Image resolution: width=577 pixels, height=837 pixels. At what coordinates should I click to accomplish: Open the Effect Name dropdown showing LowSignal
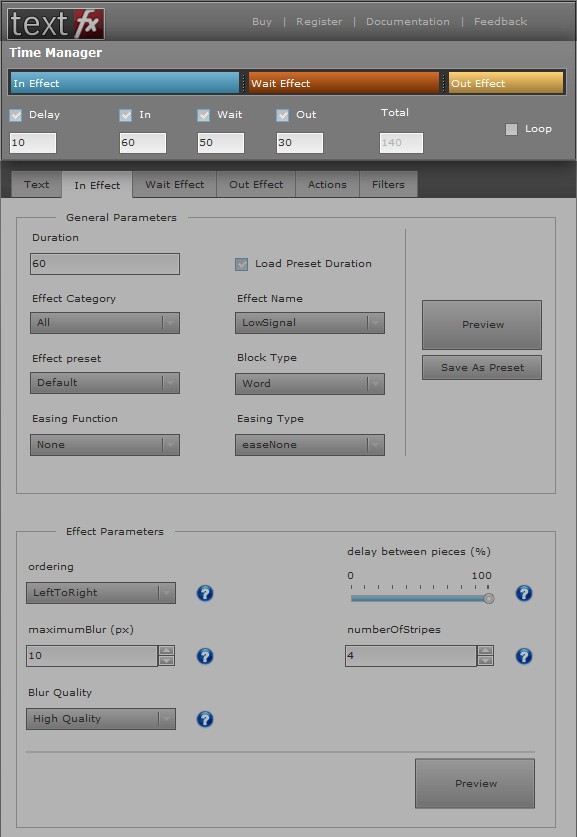[310, 323]
